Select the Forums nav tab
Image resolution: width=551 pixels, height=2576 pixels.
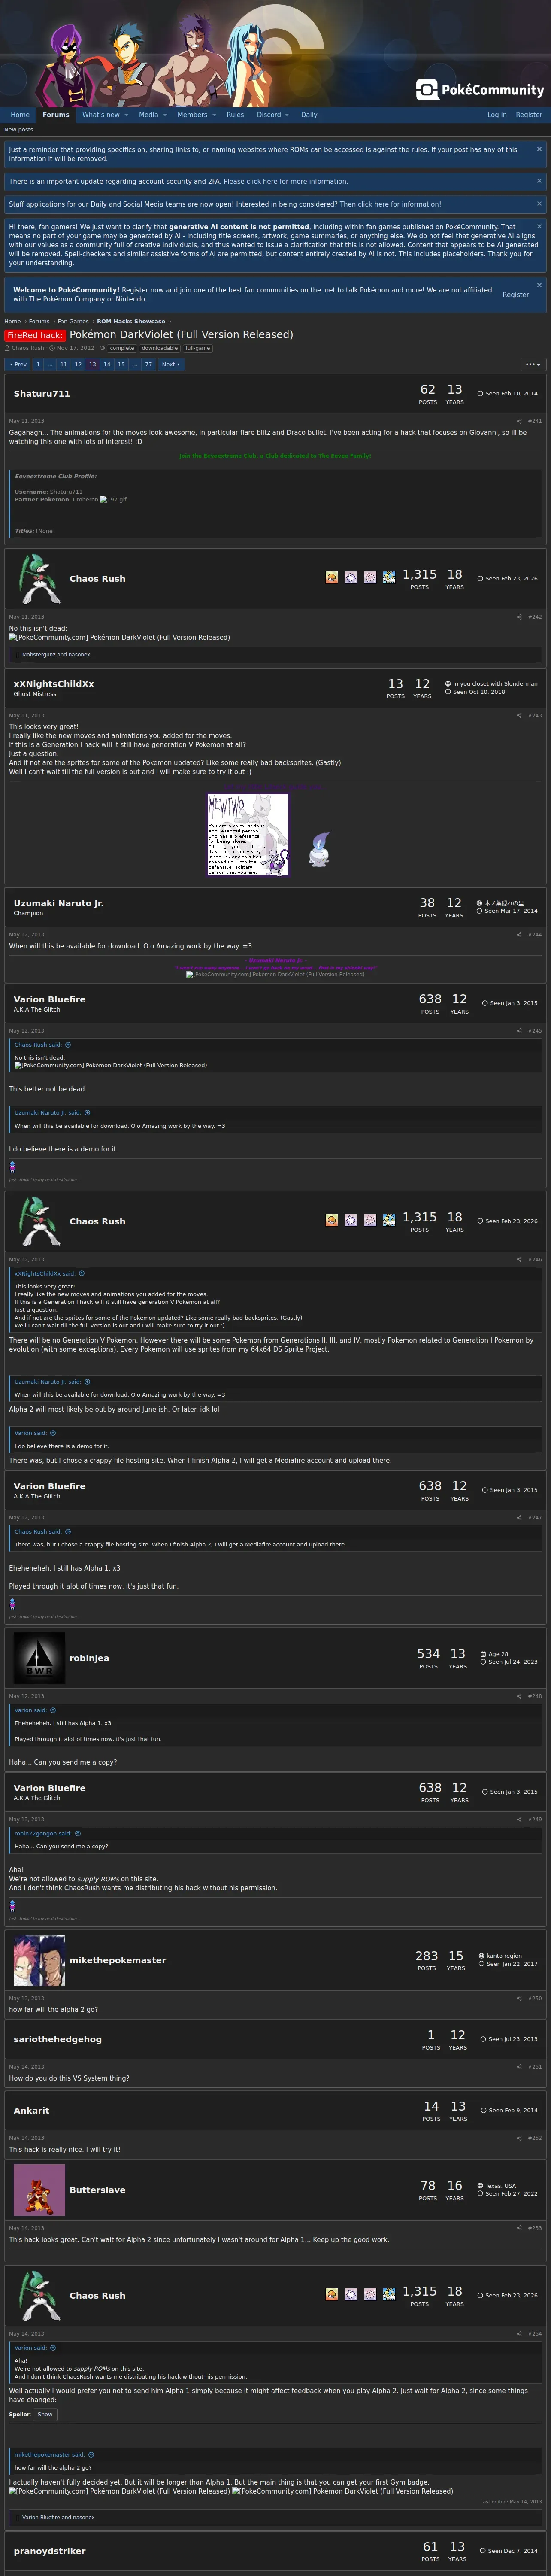pyautogui.click(x=56, y=115)
